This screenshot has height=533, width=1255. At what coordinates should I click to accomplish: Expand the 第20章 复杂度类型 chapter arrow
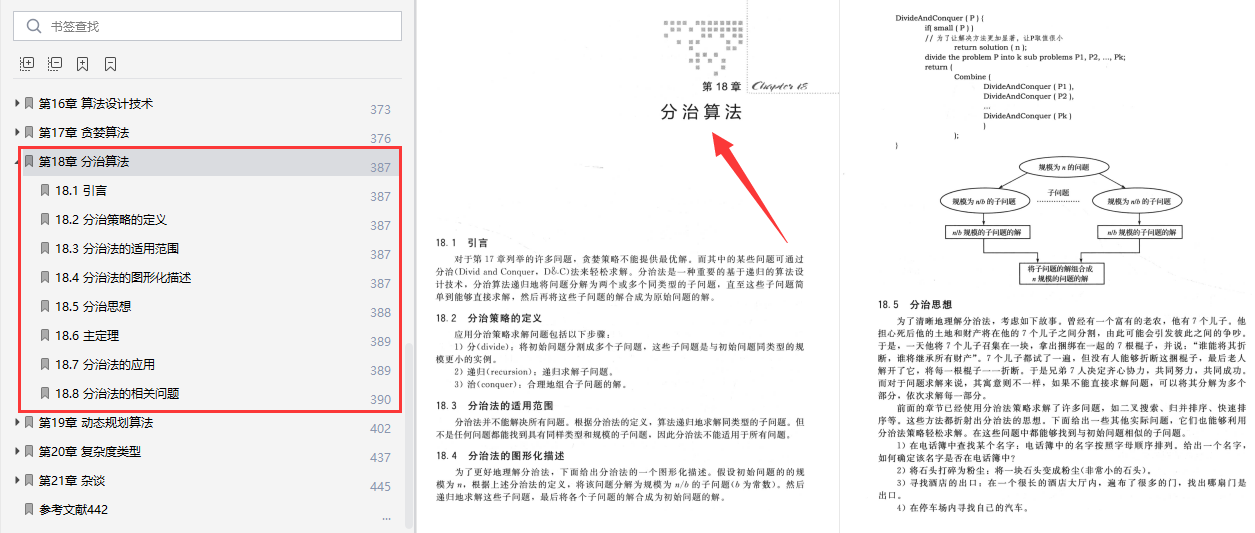click(16, 451)
